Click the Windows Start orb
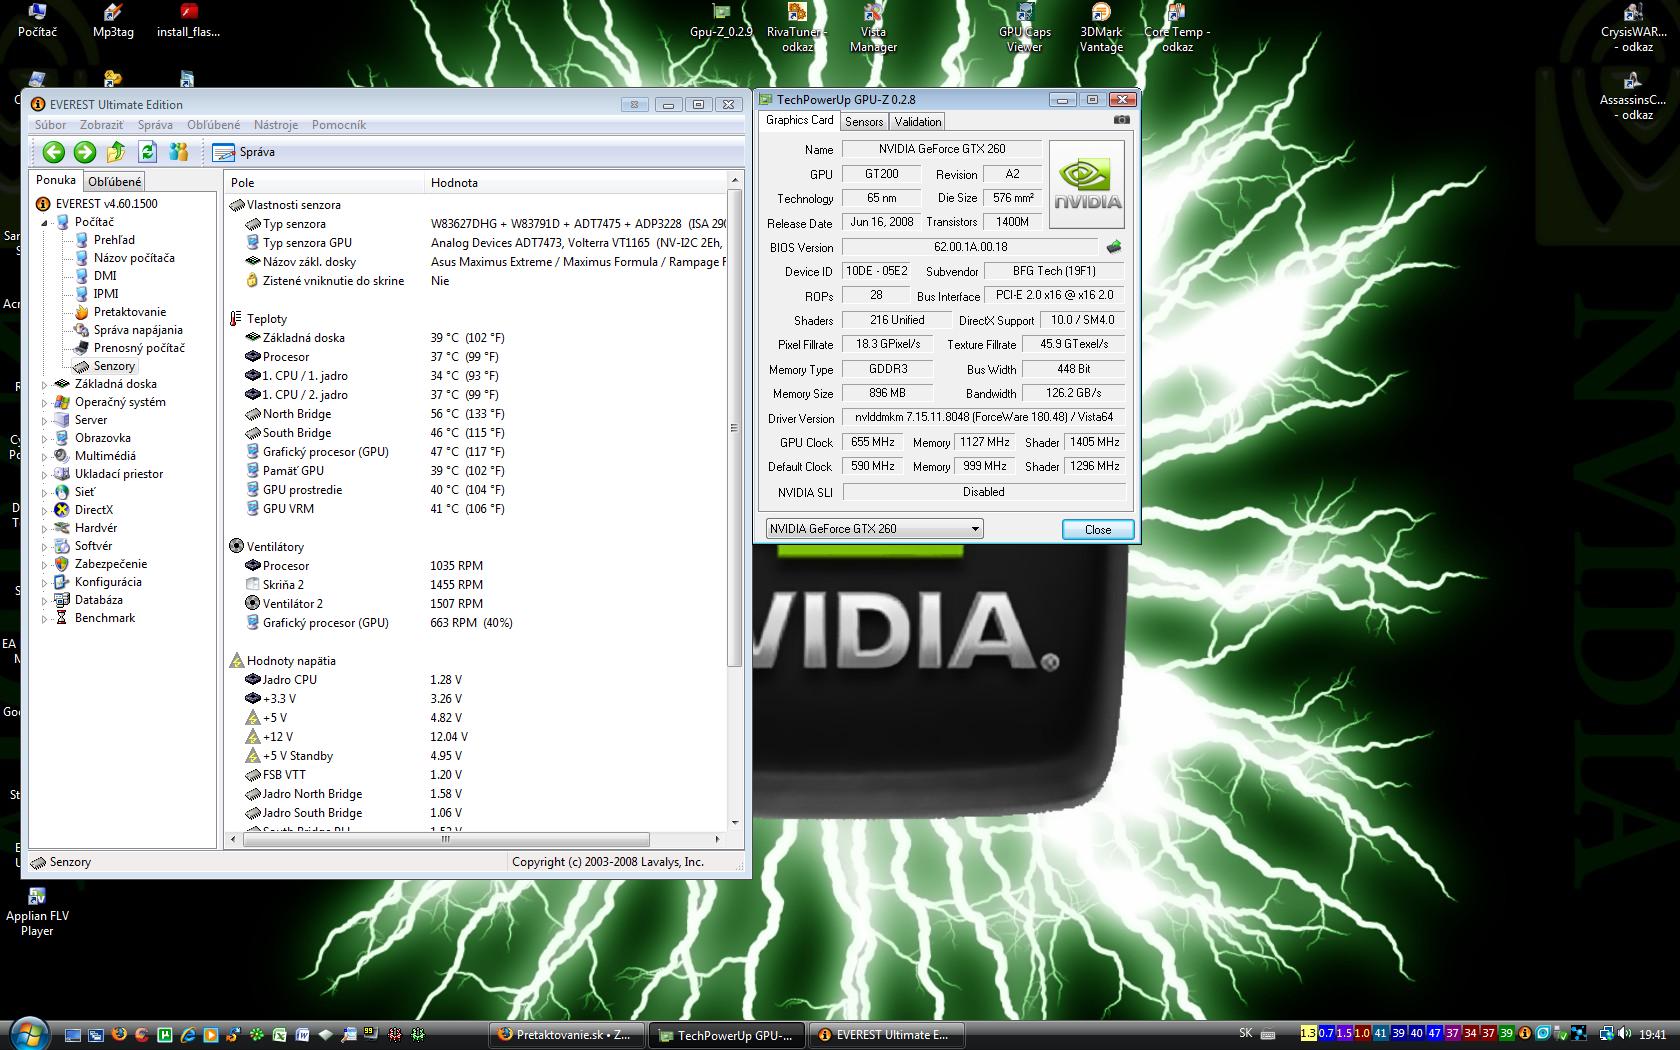This screenshot has height=1050, width=1680. (28, 1033)
